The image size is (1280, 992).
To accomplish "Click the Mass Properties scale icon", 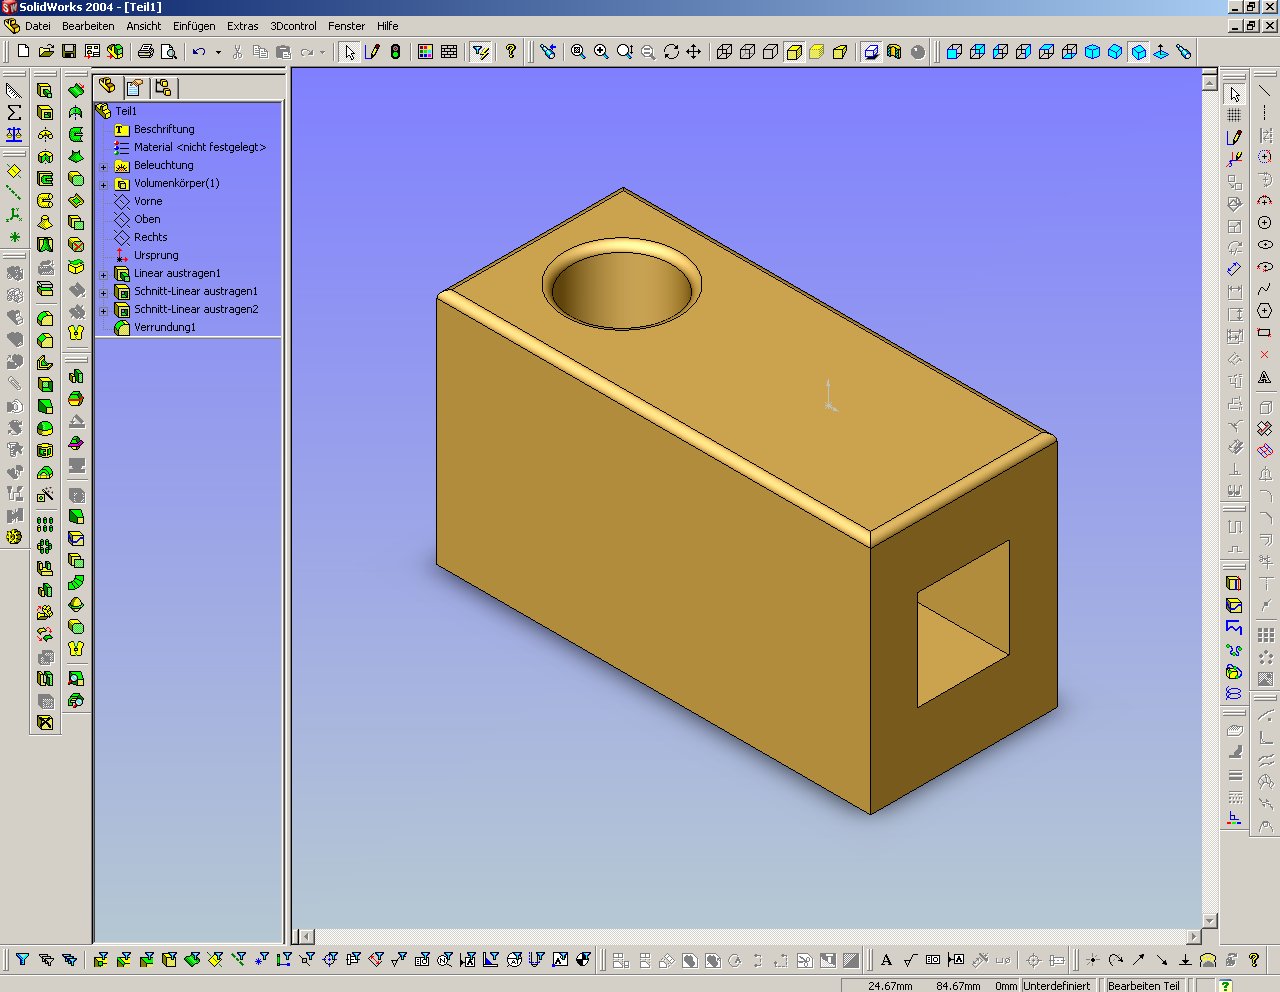I will (14, 135).
